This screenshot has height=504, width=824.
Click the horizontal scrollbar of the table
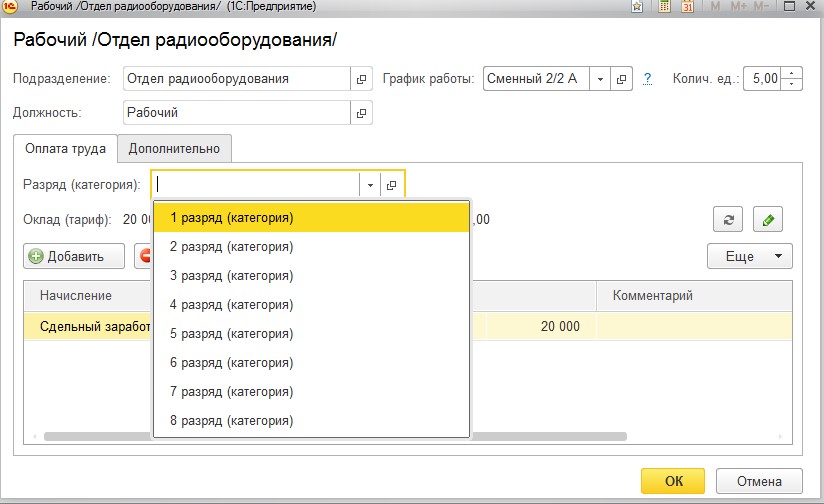335,436
